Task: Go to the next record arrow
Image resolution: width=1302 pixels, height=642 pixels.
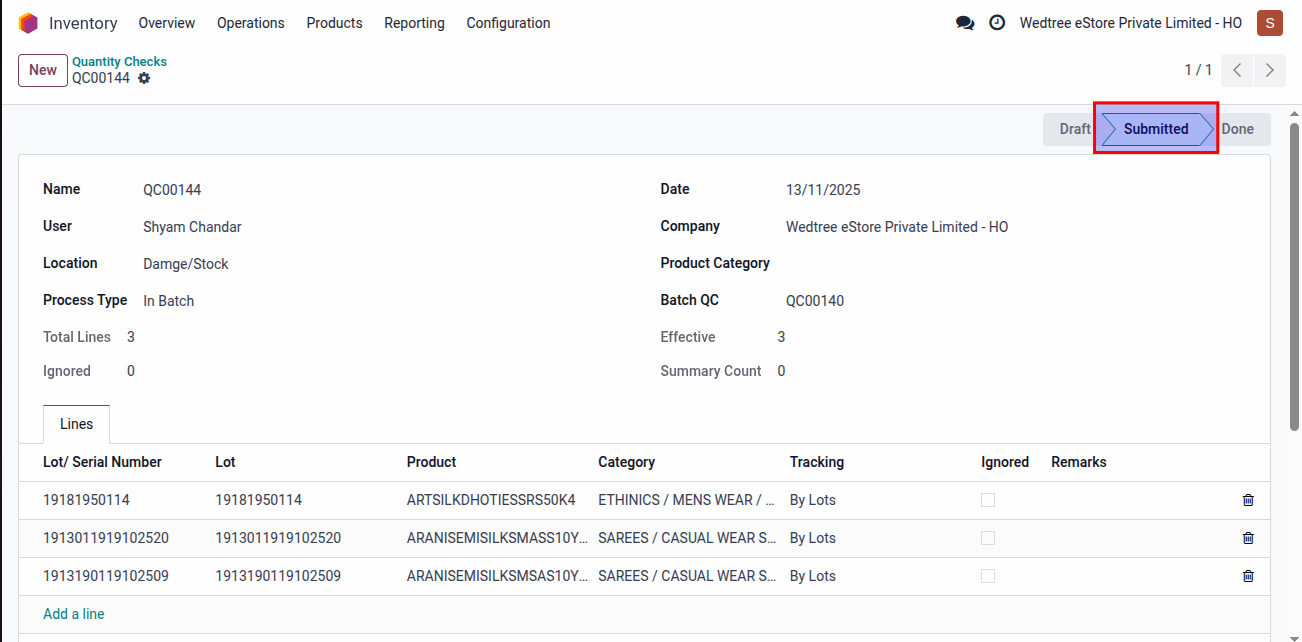Action: (x=1270, y=70)
